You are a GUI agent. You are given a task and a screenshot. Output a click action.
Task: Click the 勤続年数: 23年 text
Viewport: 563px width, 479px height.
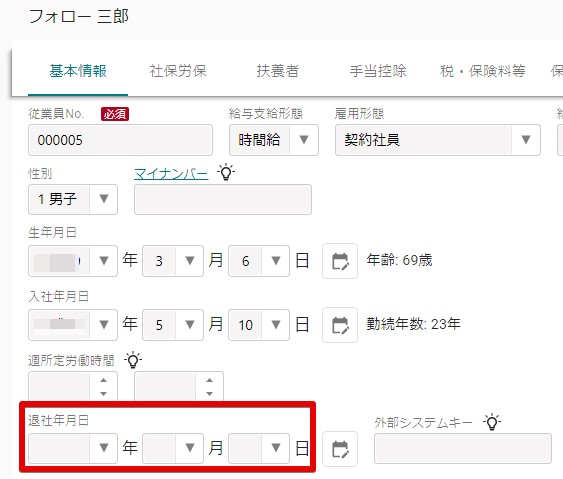tap(414, 324)
